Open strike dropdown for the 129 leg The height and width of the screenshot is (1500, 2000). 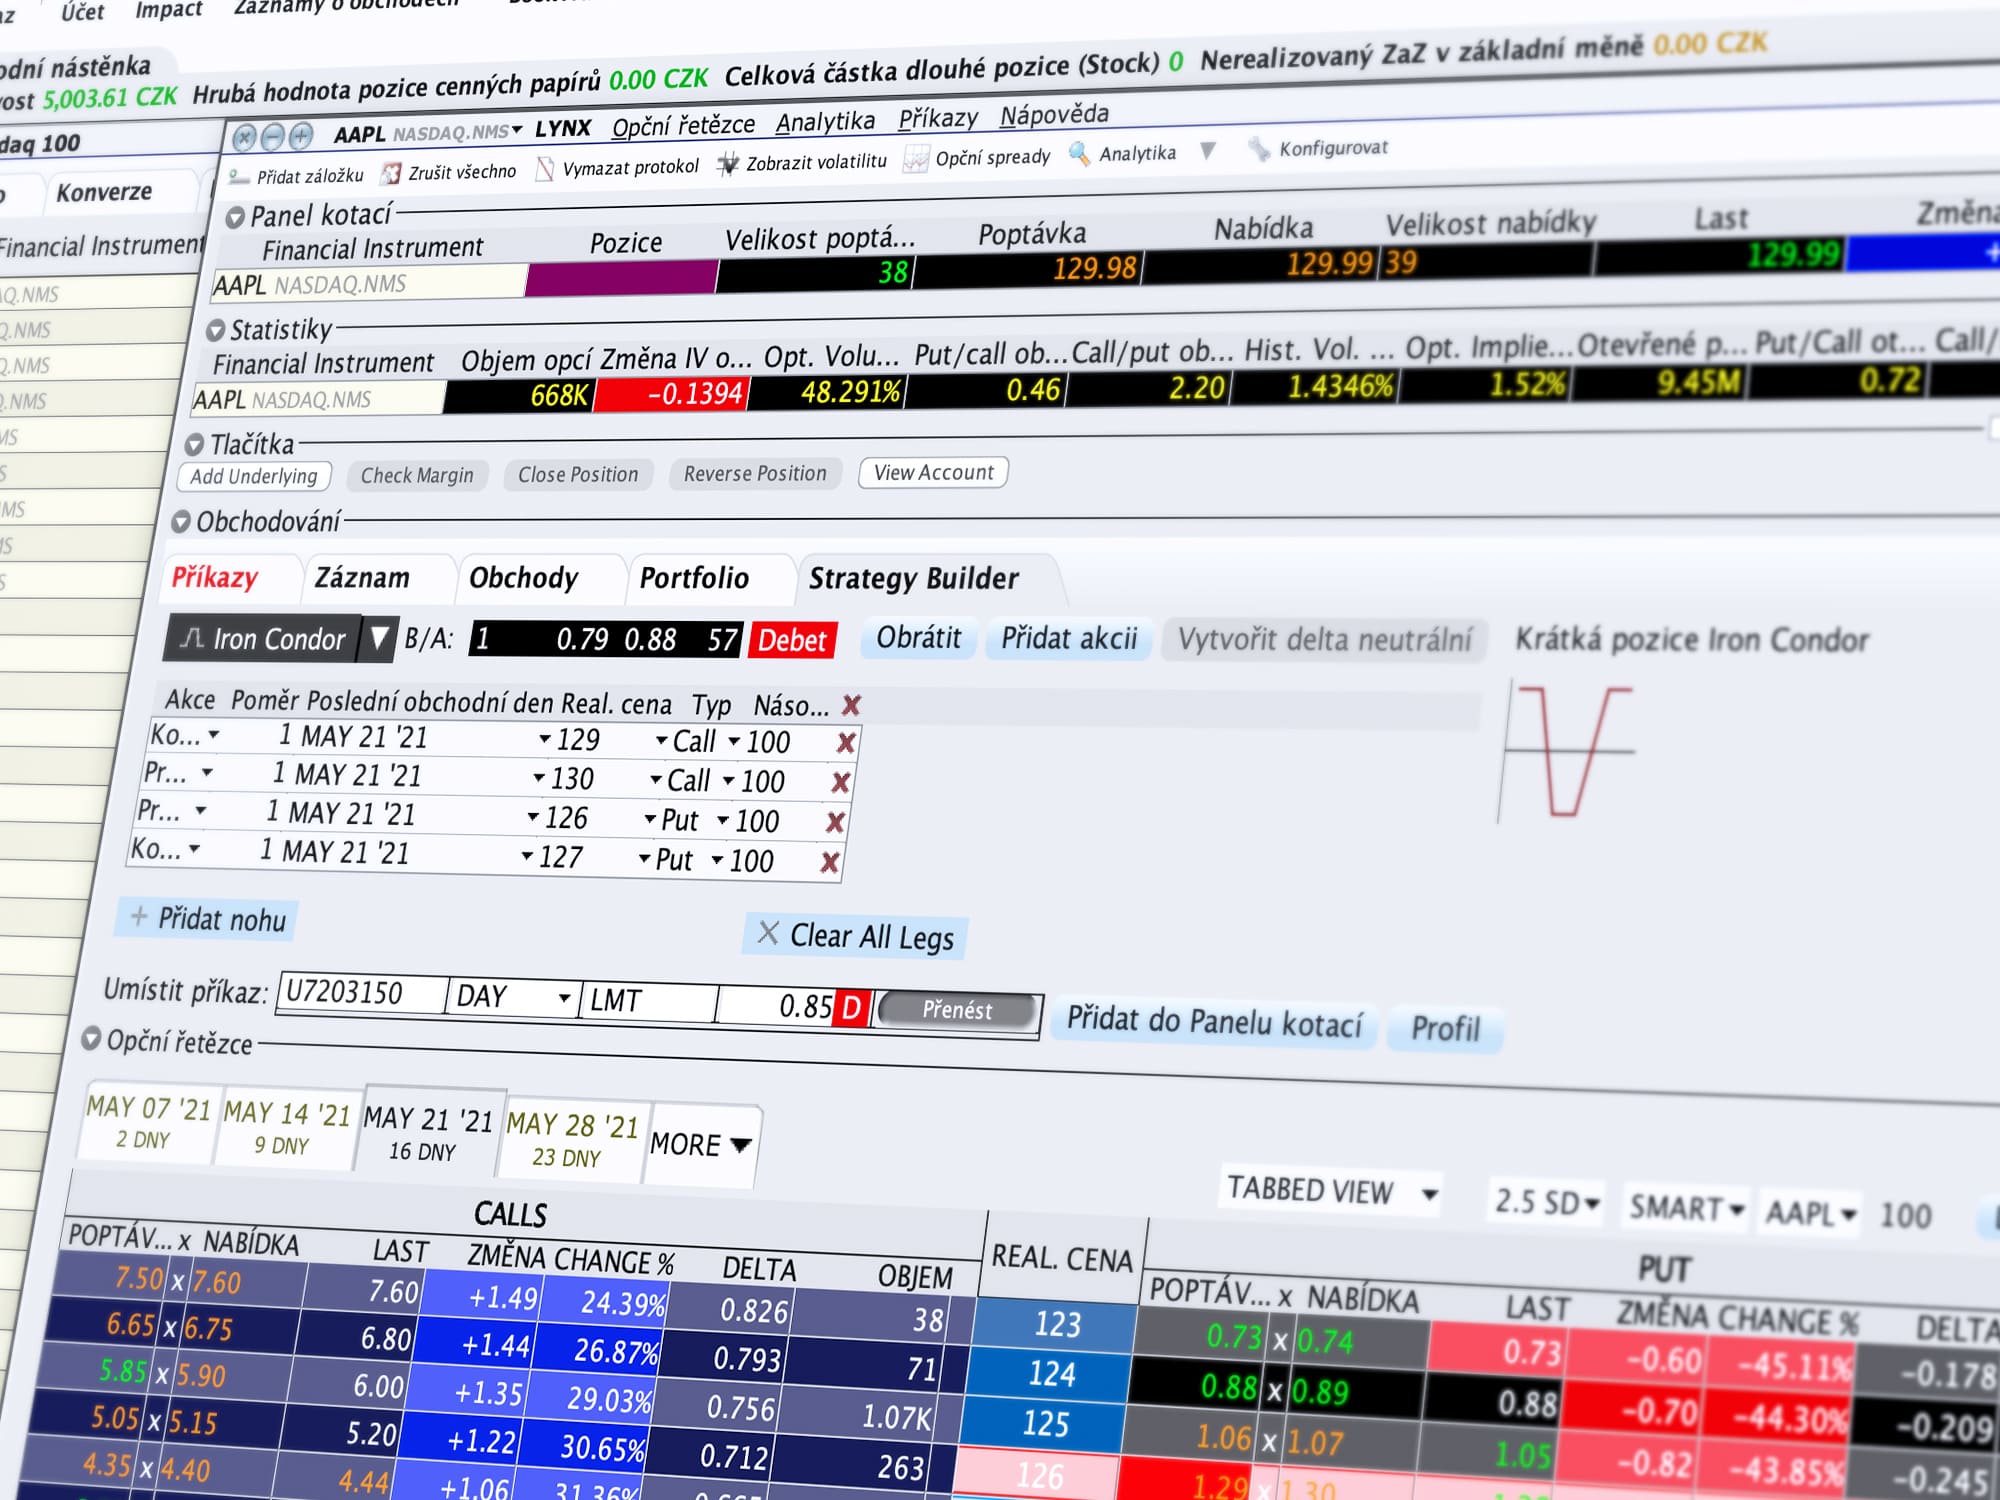545,739
